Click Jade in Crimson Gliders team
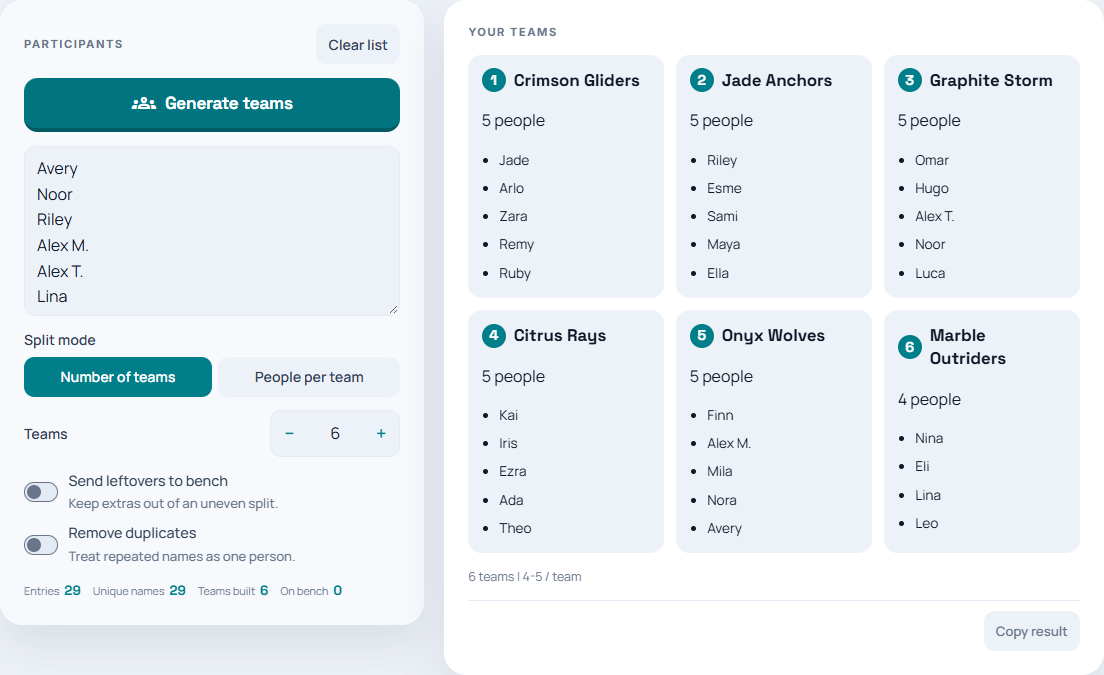 [514, 160]
